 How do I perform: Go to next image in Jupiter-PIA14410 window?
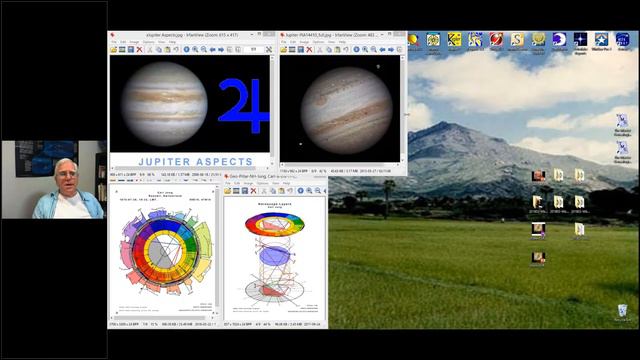391,49
